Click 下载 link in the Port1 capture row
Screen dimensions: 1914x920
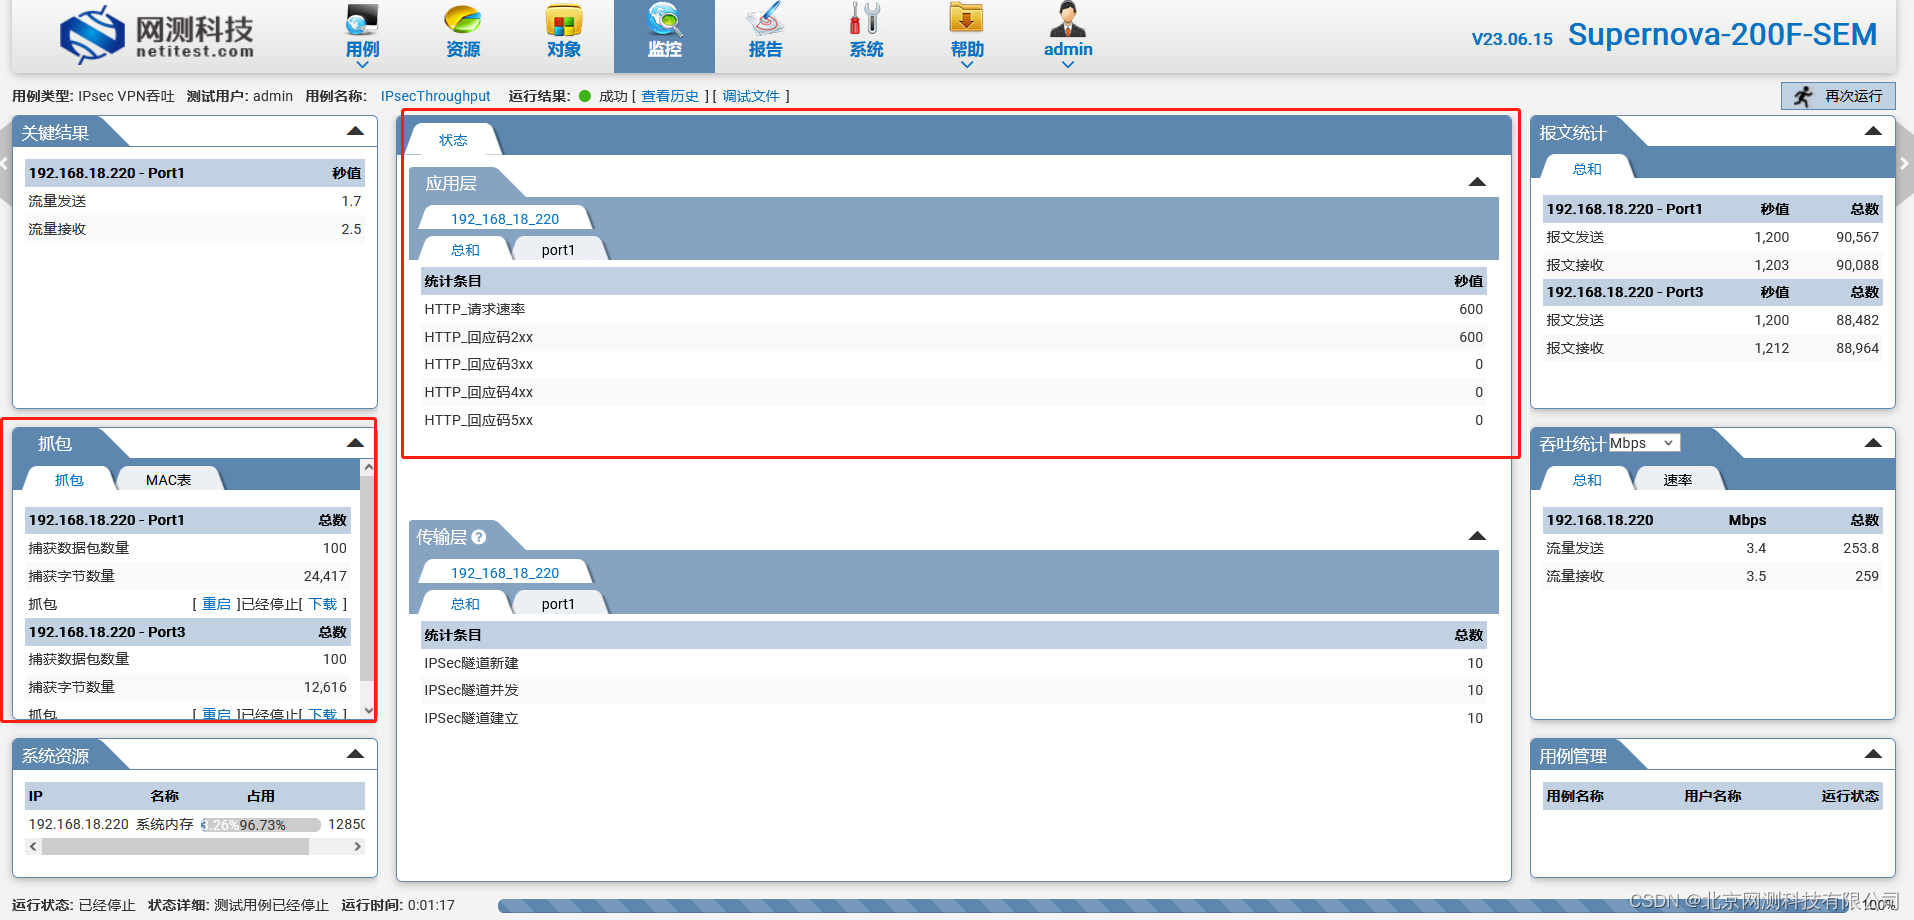pyautogui.click(x=323, y=604)
